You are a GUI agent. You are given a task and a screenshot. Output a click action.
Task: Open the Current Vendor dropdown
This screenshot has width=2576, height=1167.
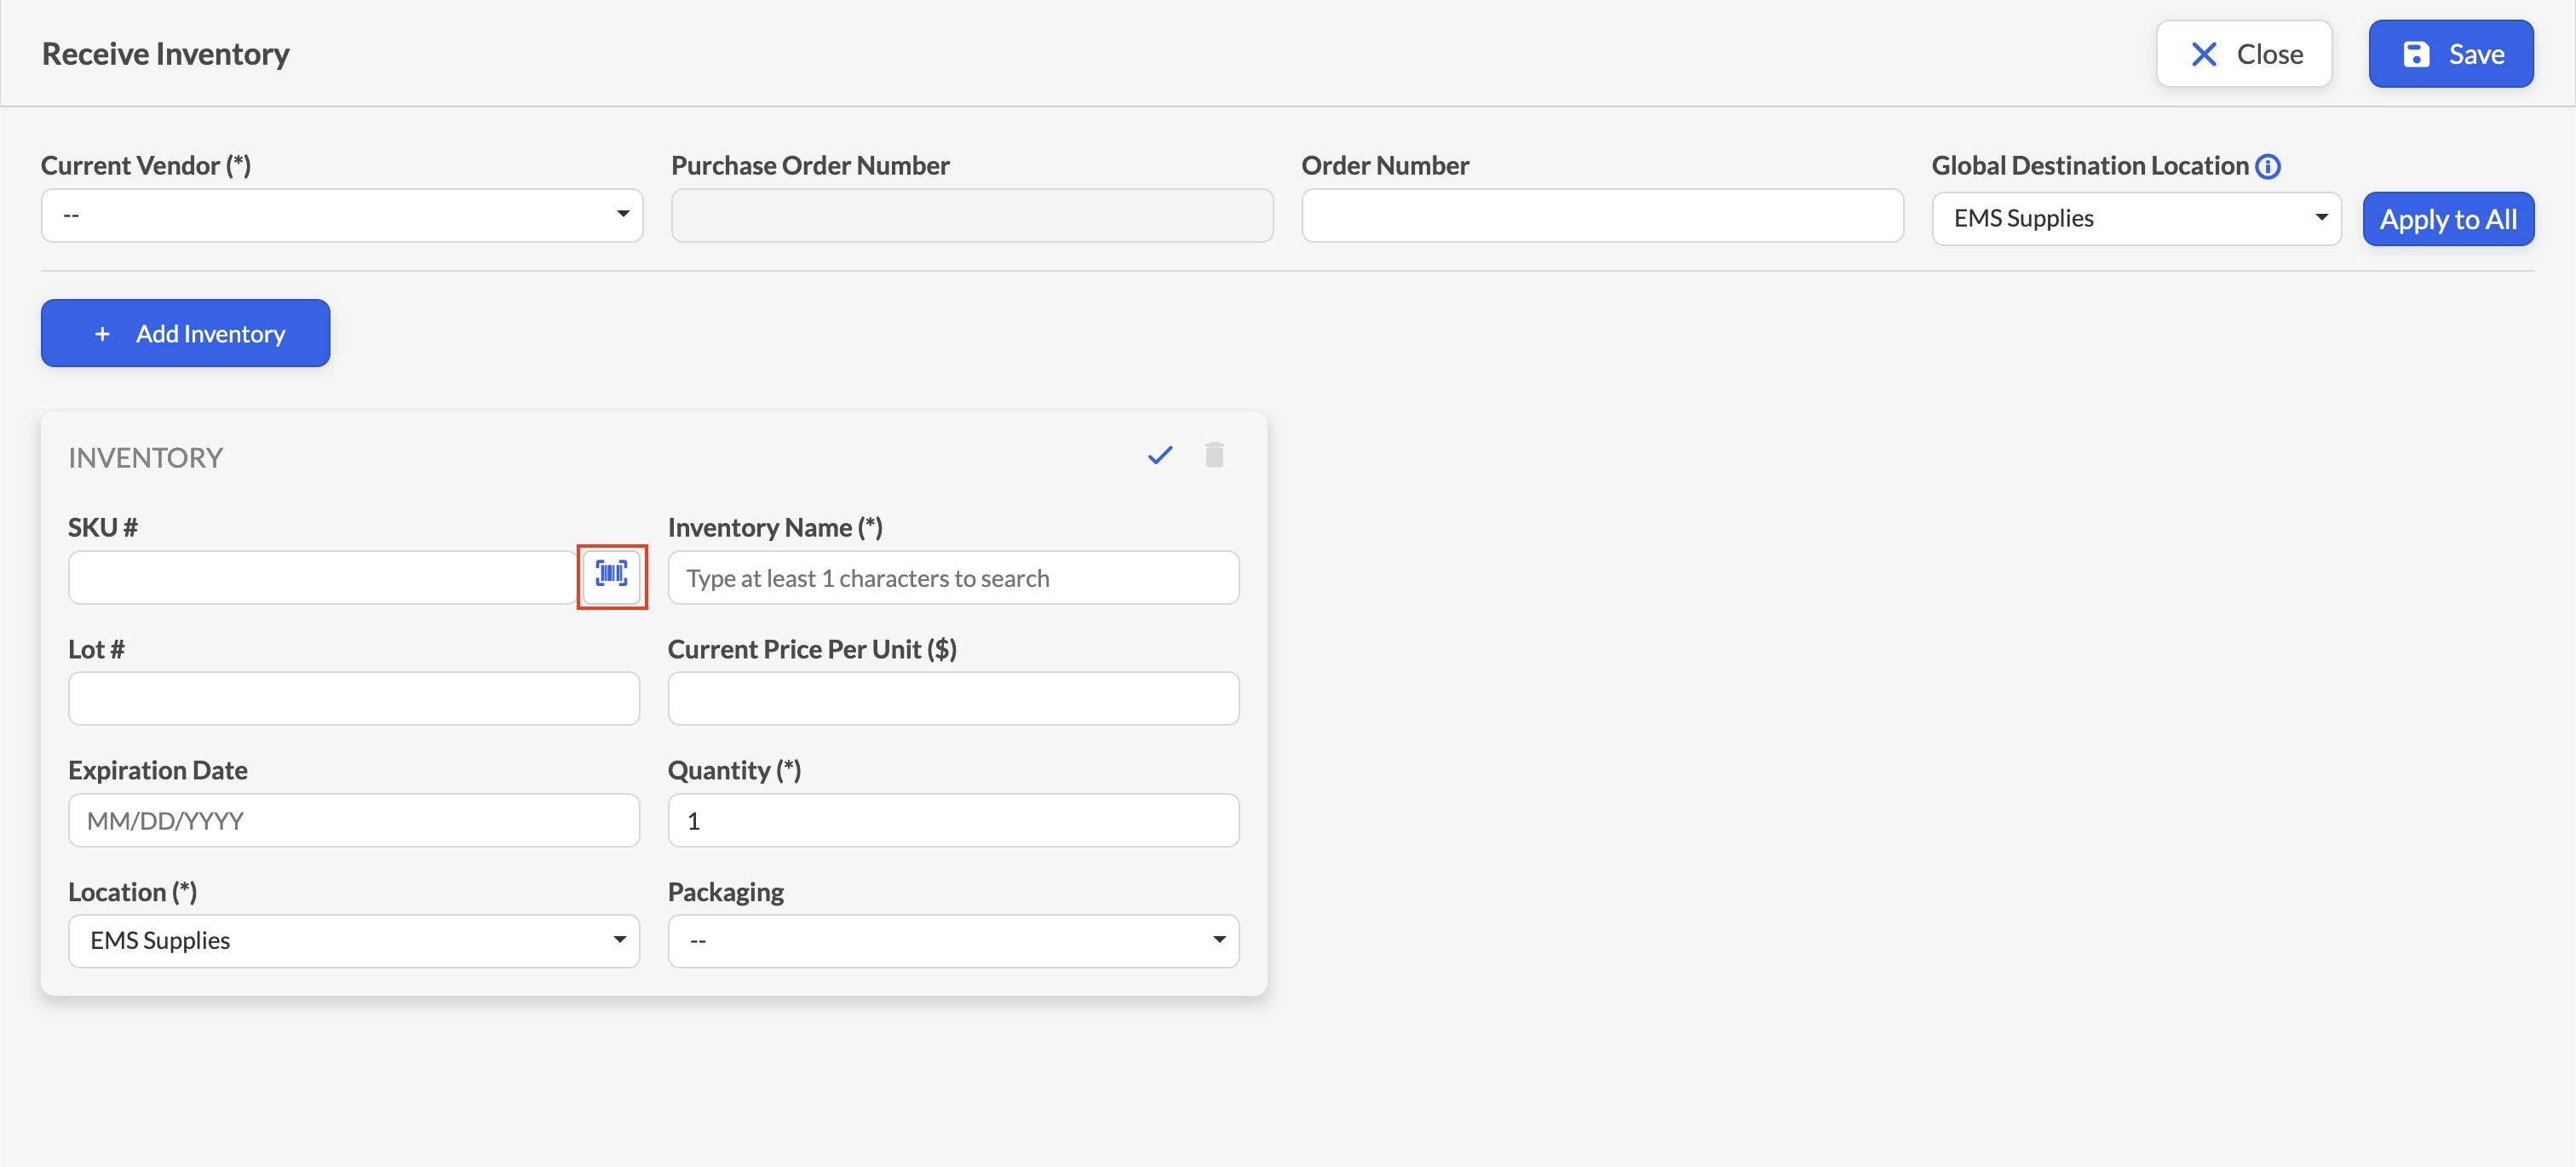342,216
